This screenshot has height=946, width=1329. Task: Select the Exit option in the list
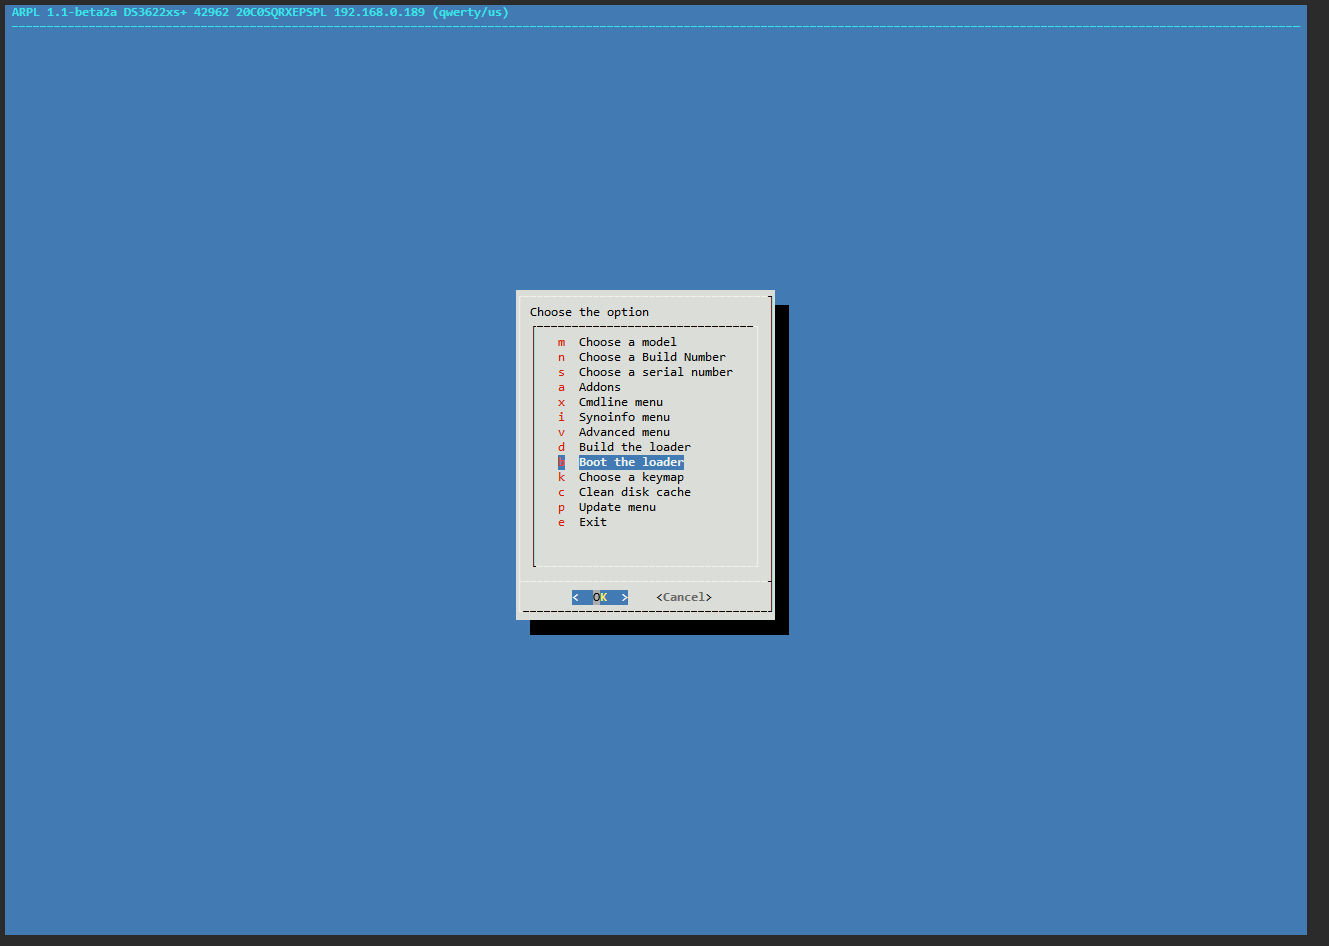(x=592, y=522)
